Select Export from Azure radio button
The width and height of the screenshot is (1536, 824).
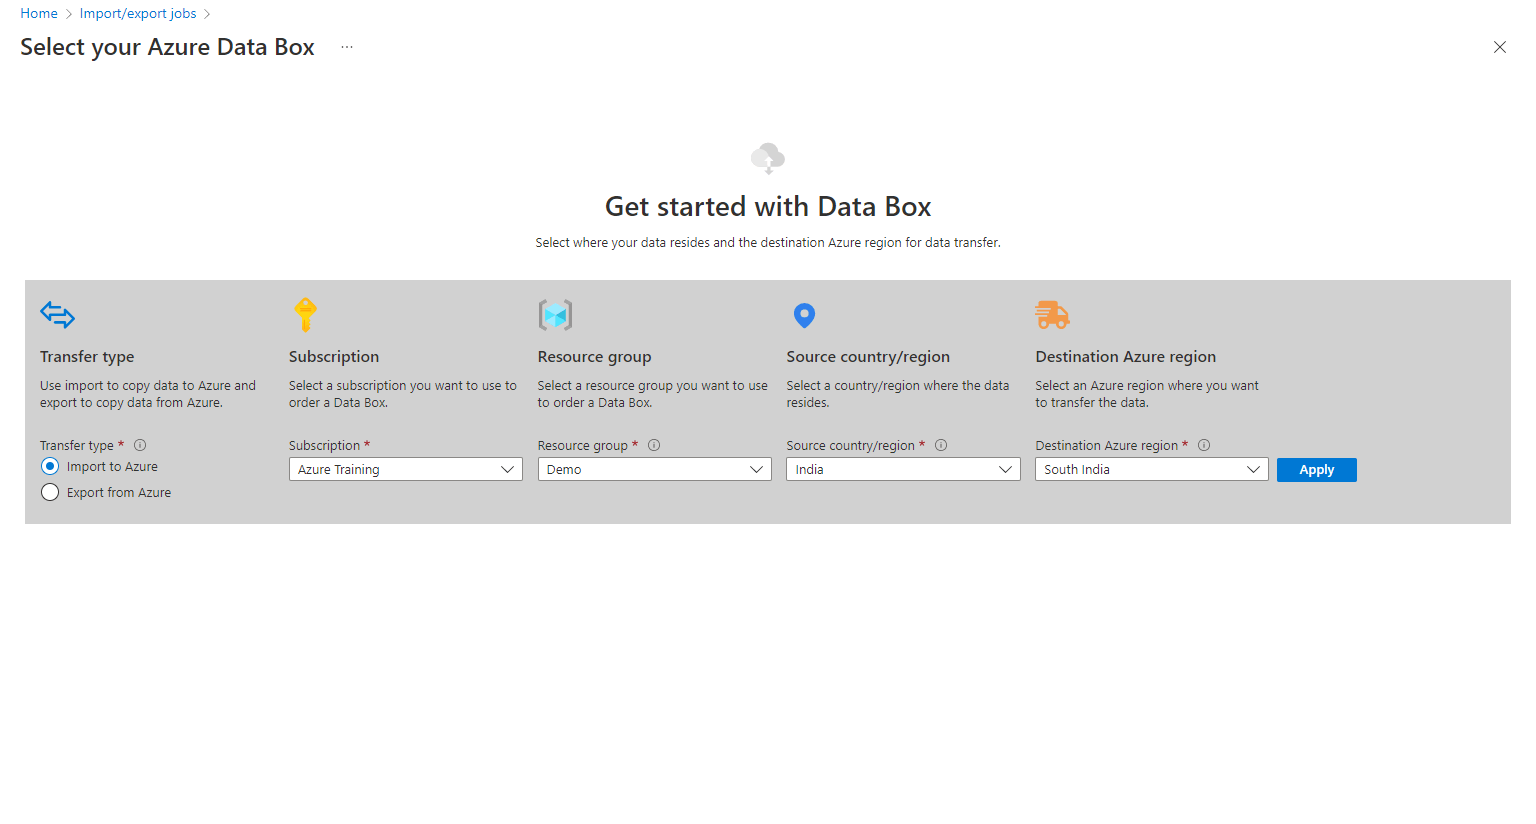(x=50, y=492)
